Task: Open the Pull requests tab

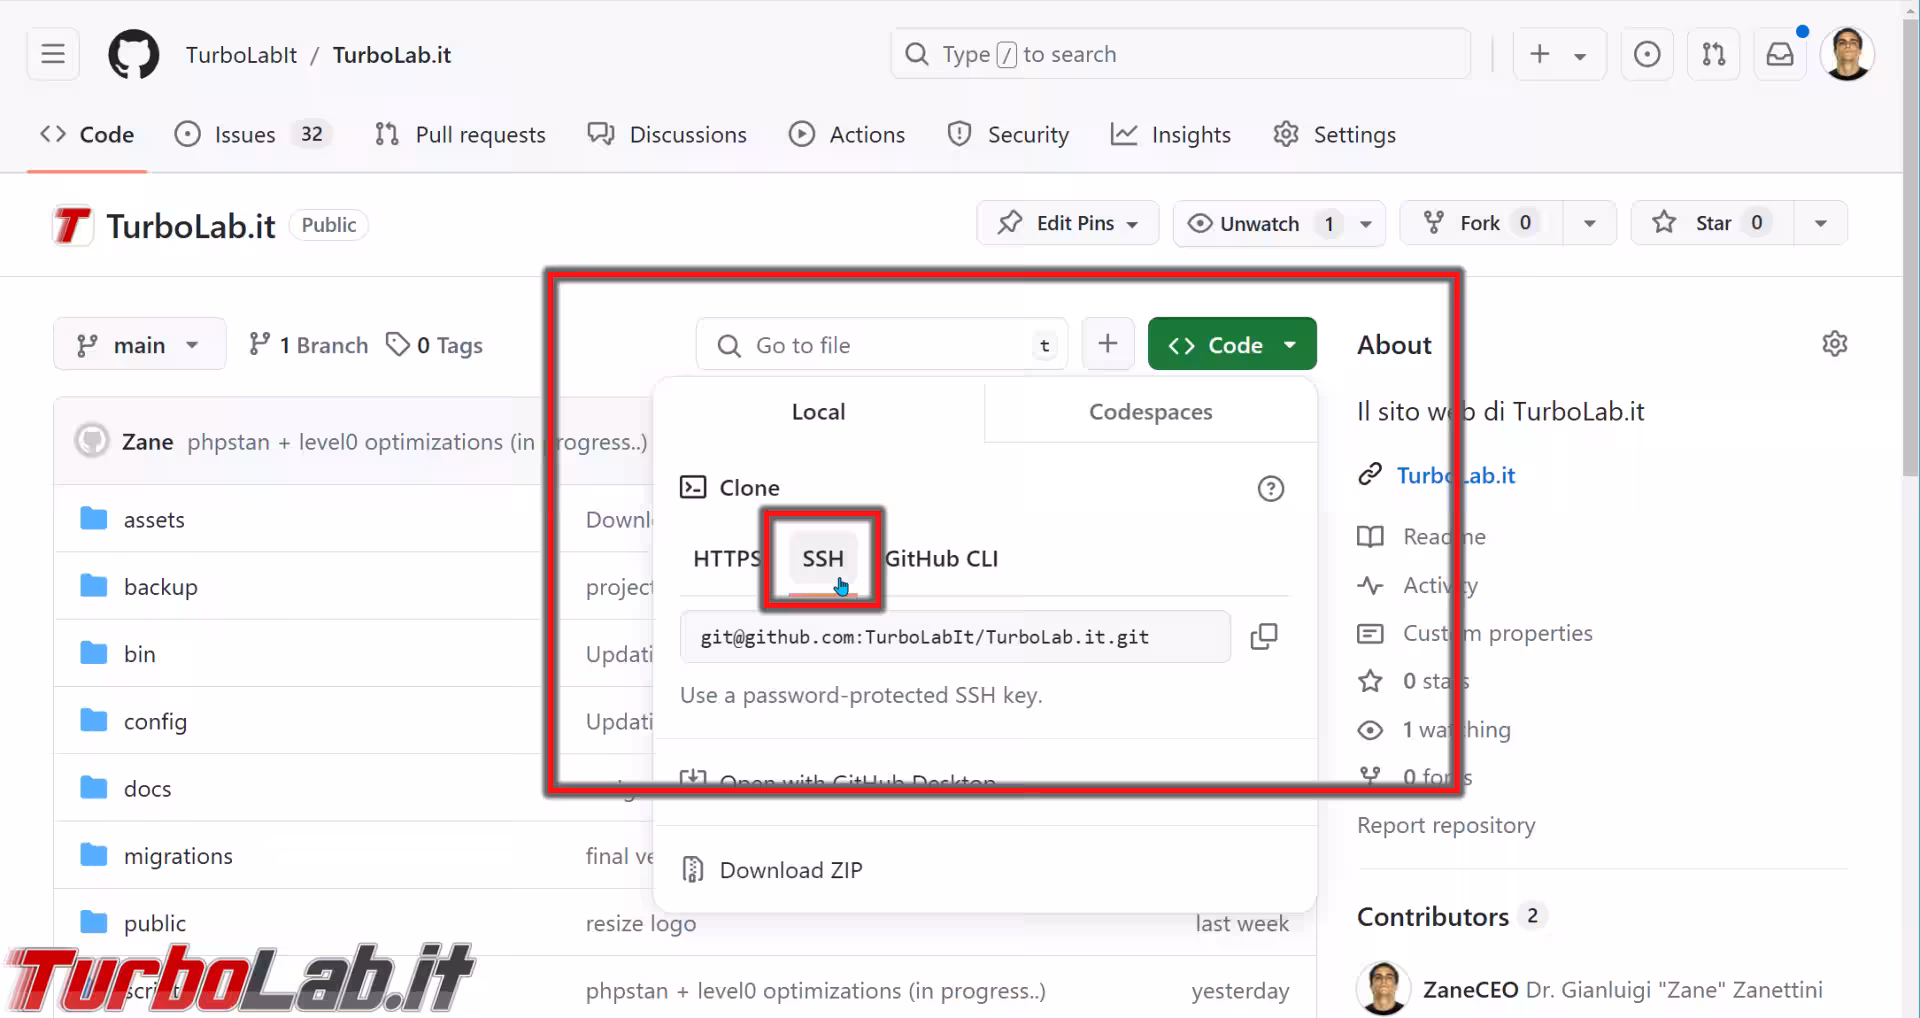Action: (460, 134)
